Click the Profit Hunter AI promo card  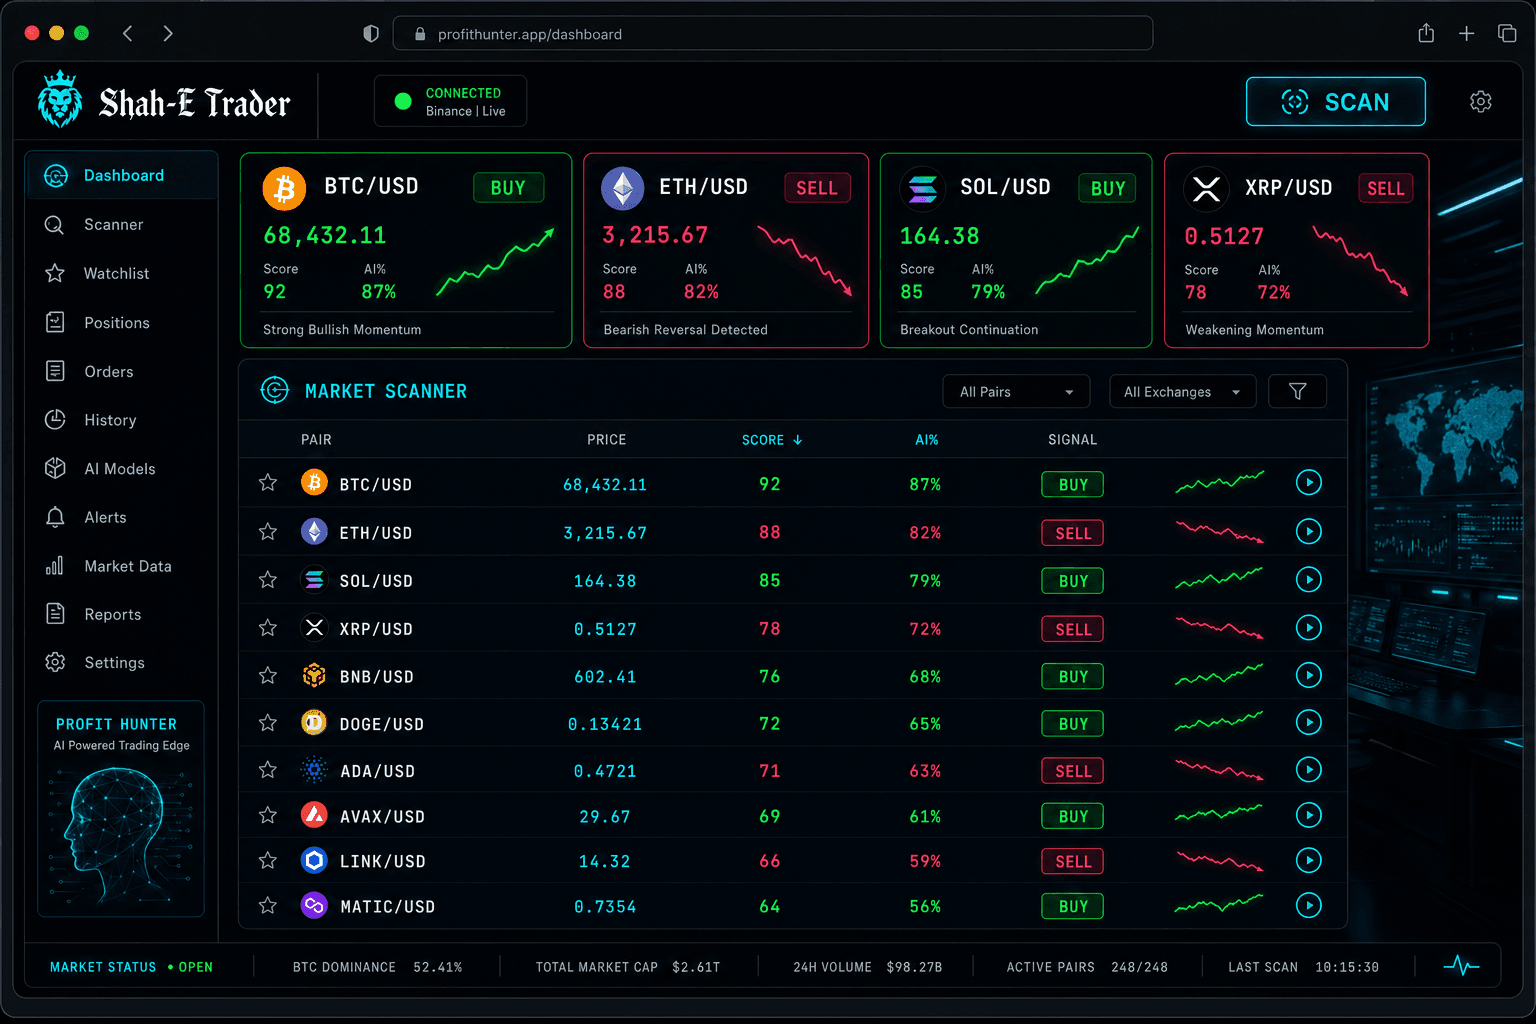tap(121, 808)
